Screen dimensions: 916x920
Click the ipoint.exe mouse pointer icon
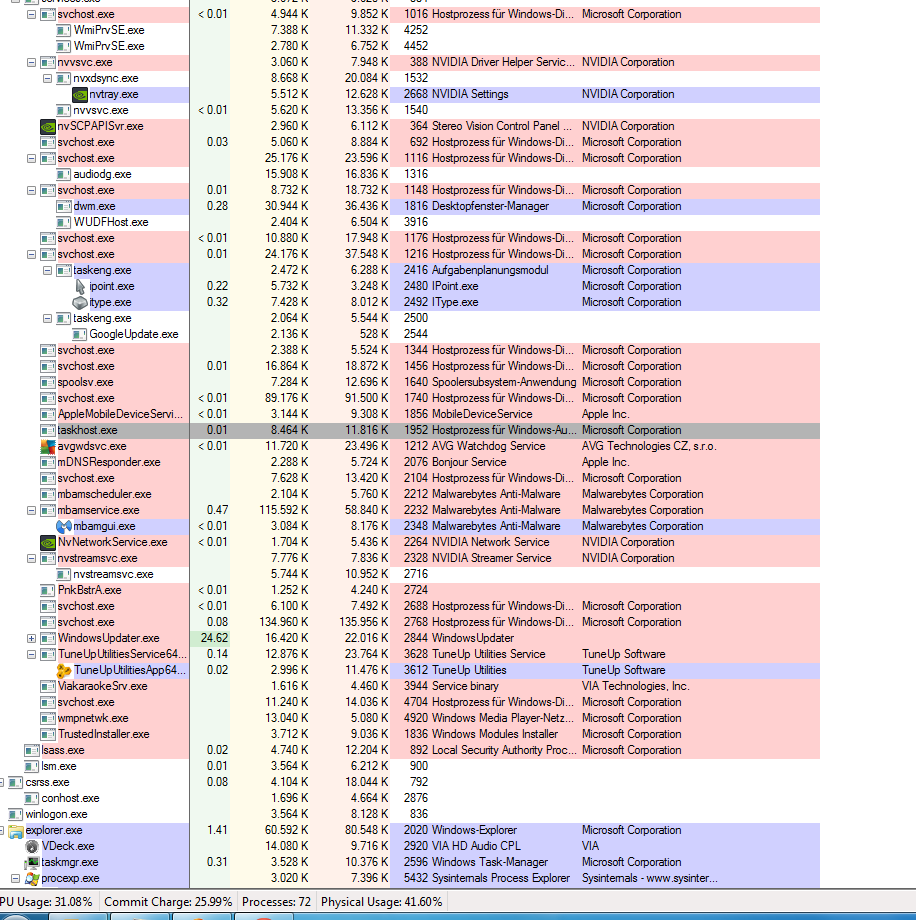point(80,286)
